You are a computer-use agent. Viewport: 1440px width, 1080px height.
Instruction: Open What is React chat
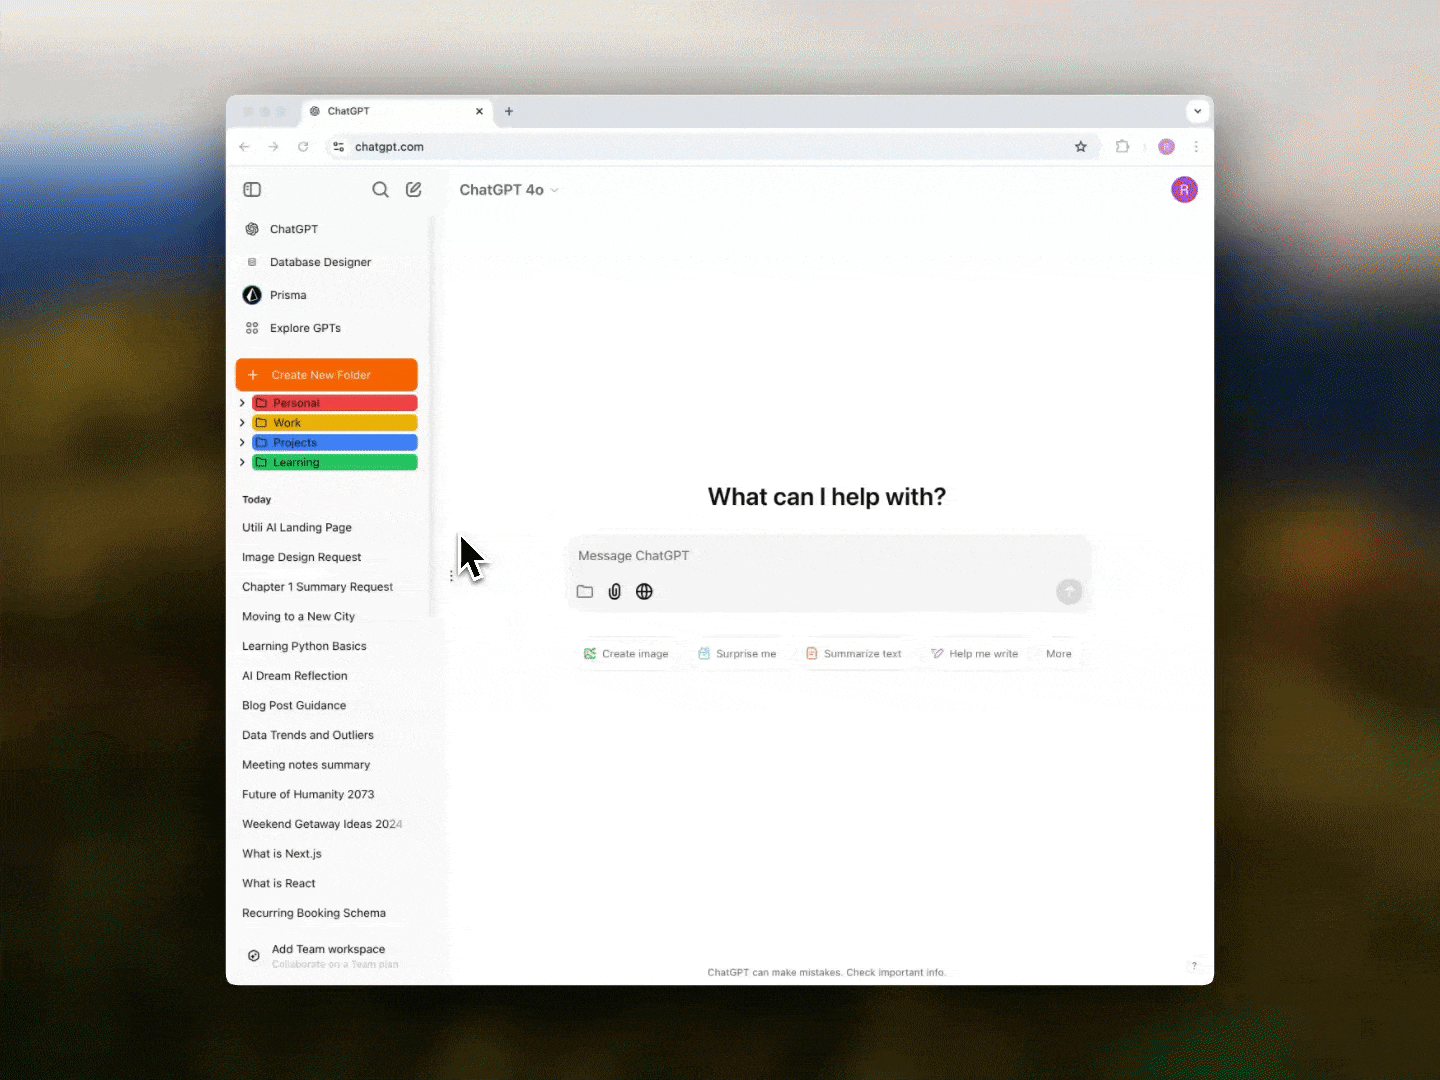click(x=279, y=884)
